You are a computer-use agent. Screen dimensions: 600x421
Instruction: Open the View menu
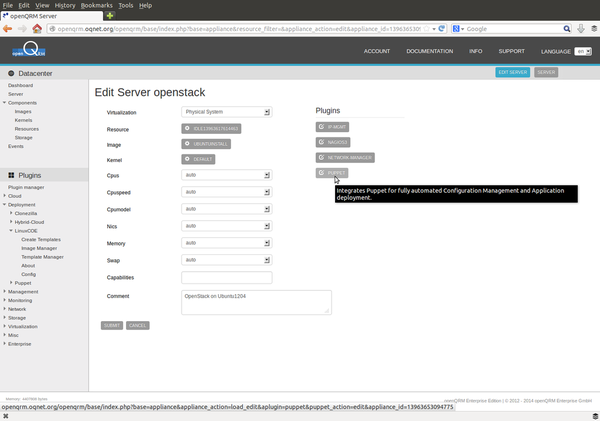pyautogui.click(x=42, y=5)
